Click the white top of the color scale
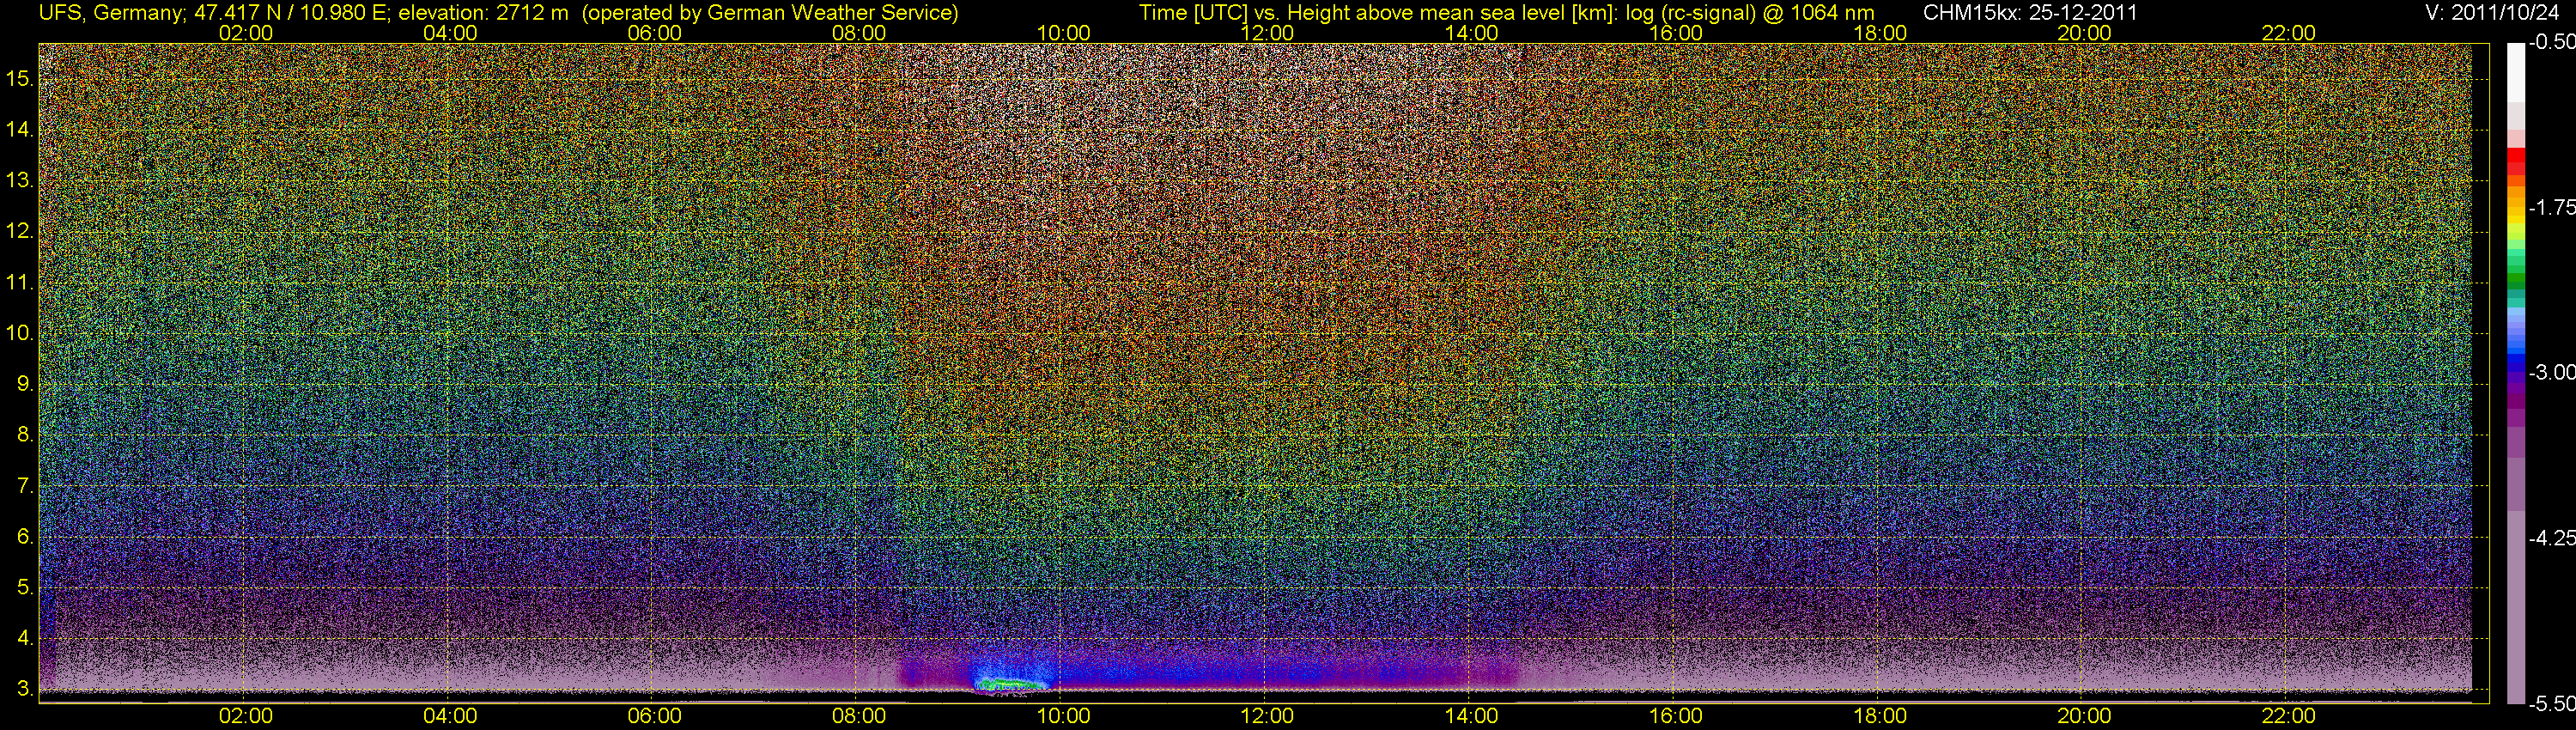Image resolution: width=2576 pixels, height=730 pixels. (x=2516, y=72)
